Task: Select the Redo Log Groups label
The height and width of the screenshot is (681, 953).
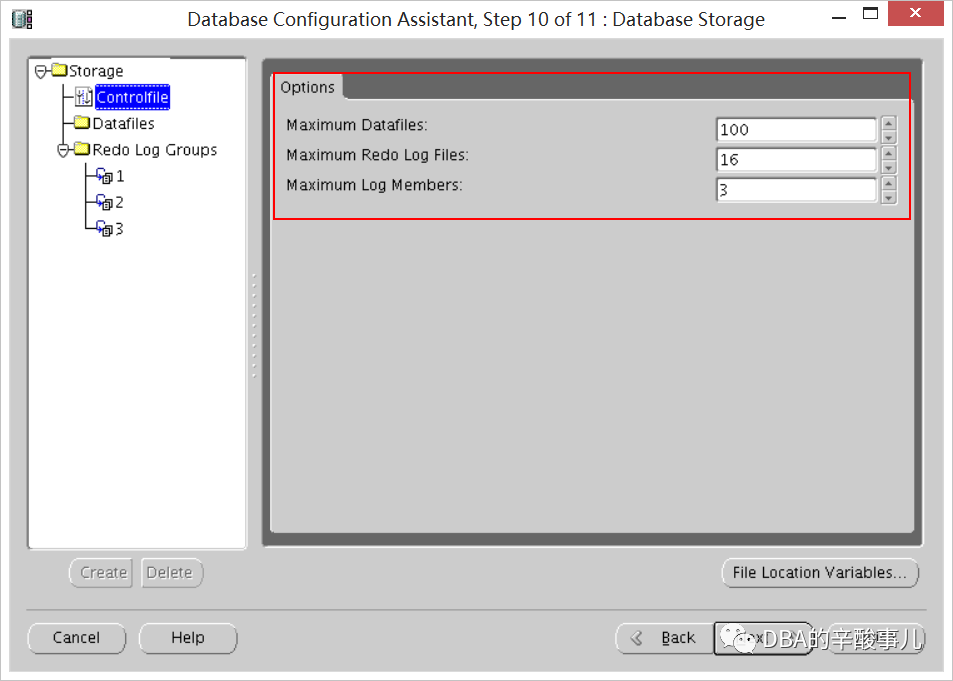Action: [154, 150]
